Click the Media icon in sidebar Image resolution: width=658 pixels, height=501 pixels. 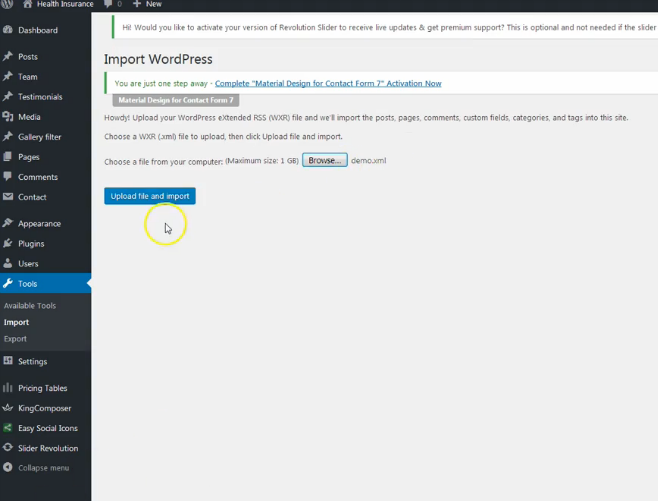tap(8, 117)
